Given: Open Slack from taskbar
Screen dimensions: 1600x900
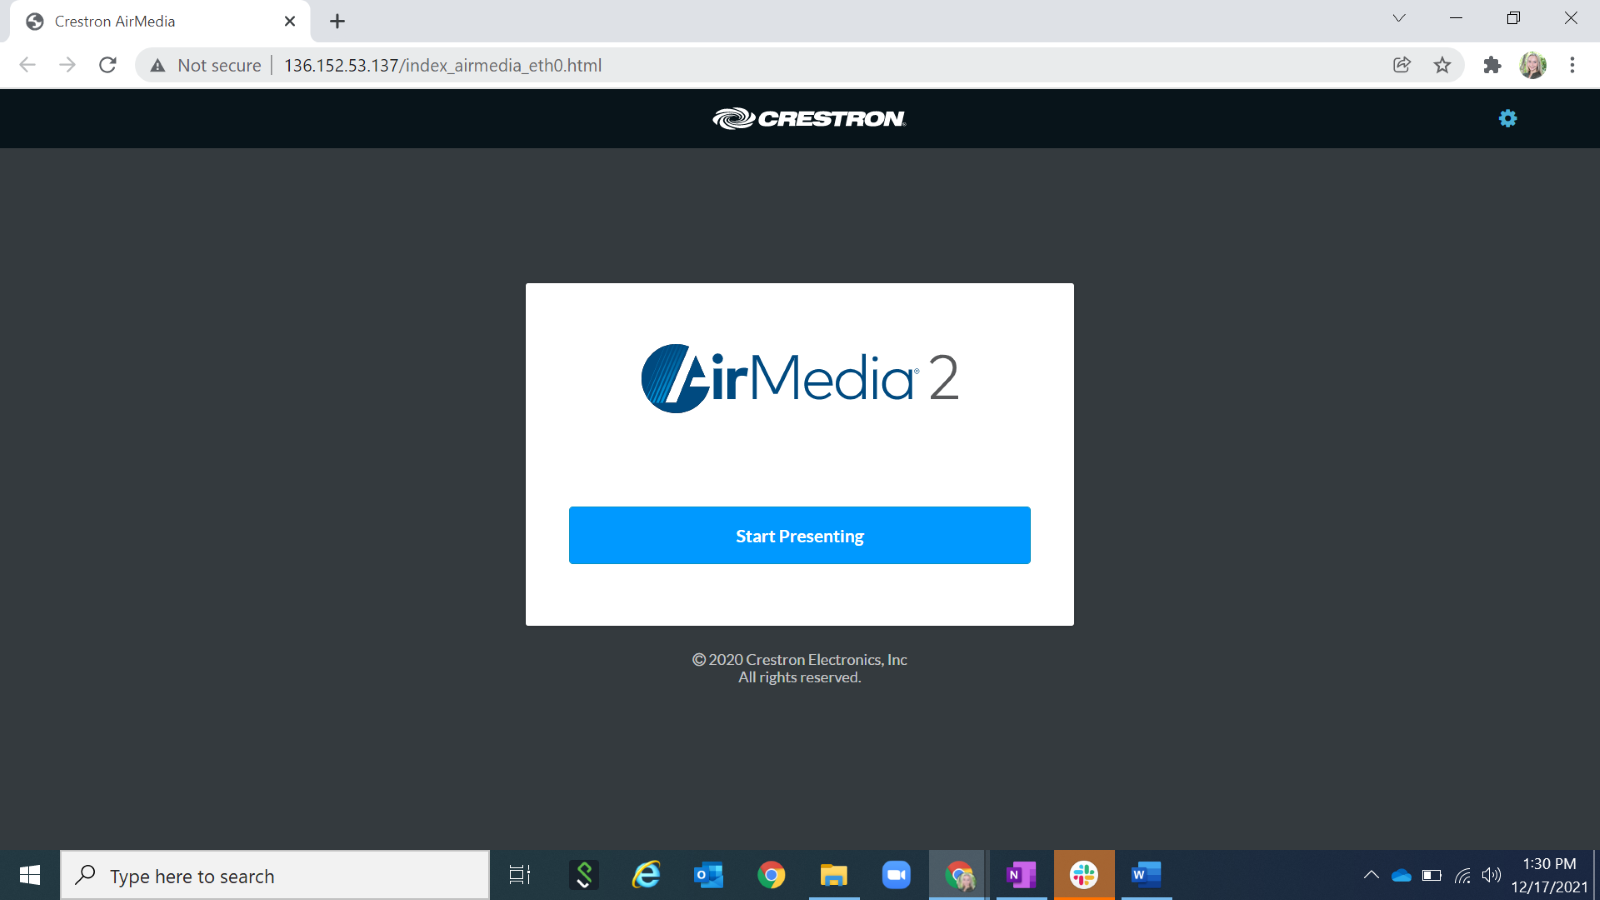Looking at the screenshot, I should coord(1084,875).
